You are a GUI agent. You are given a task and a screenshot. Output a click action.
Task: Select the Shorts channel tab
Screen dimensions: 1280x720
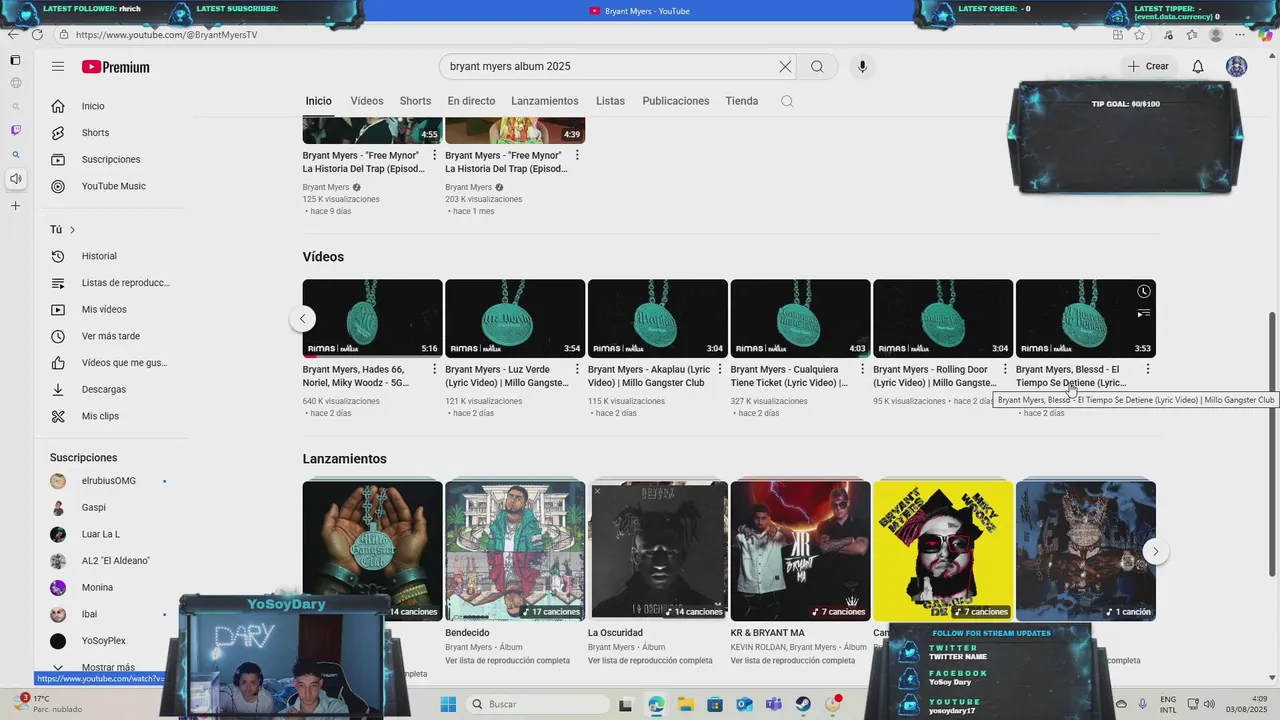click(x=415, y=101)
